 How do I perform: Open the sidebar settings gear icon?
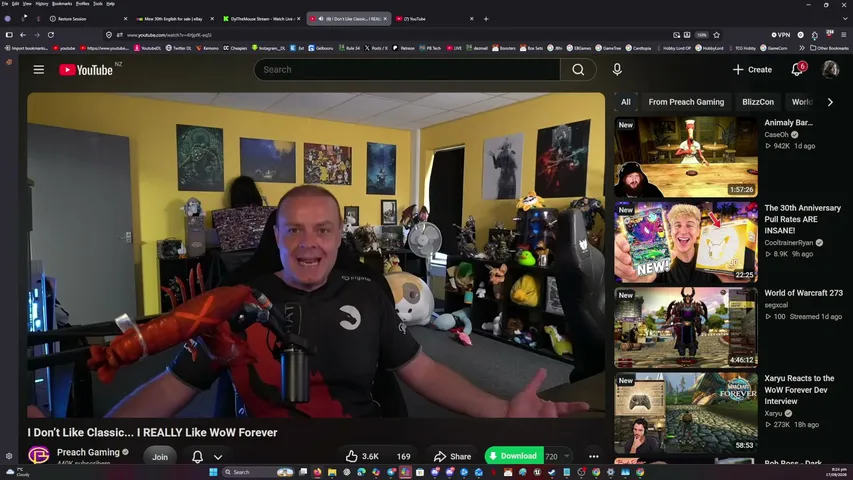point(9,456)
